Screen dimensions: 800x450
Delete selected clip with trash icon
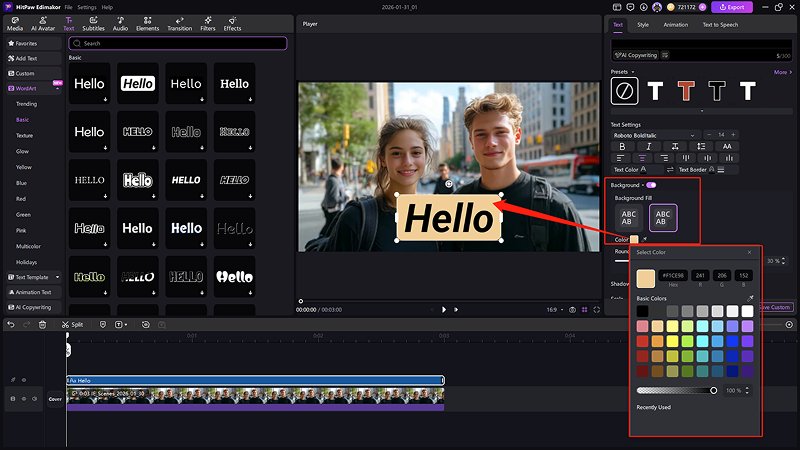pos(42,324)
